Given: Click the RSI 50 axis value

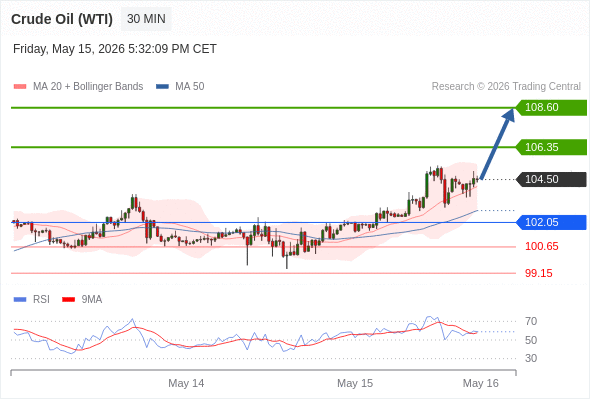Looking at the screenshot, I should pyautogui.click(x=531, y=340).
